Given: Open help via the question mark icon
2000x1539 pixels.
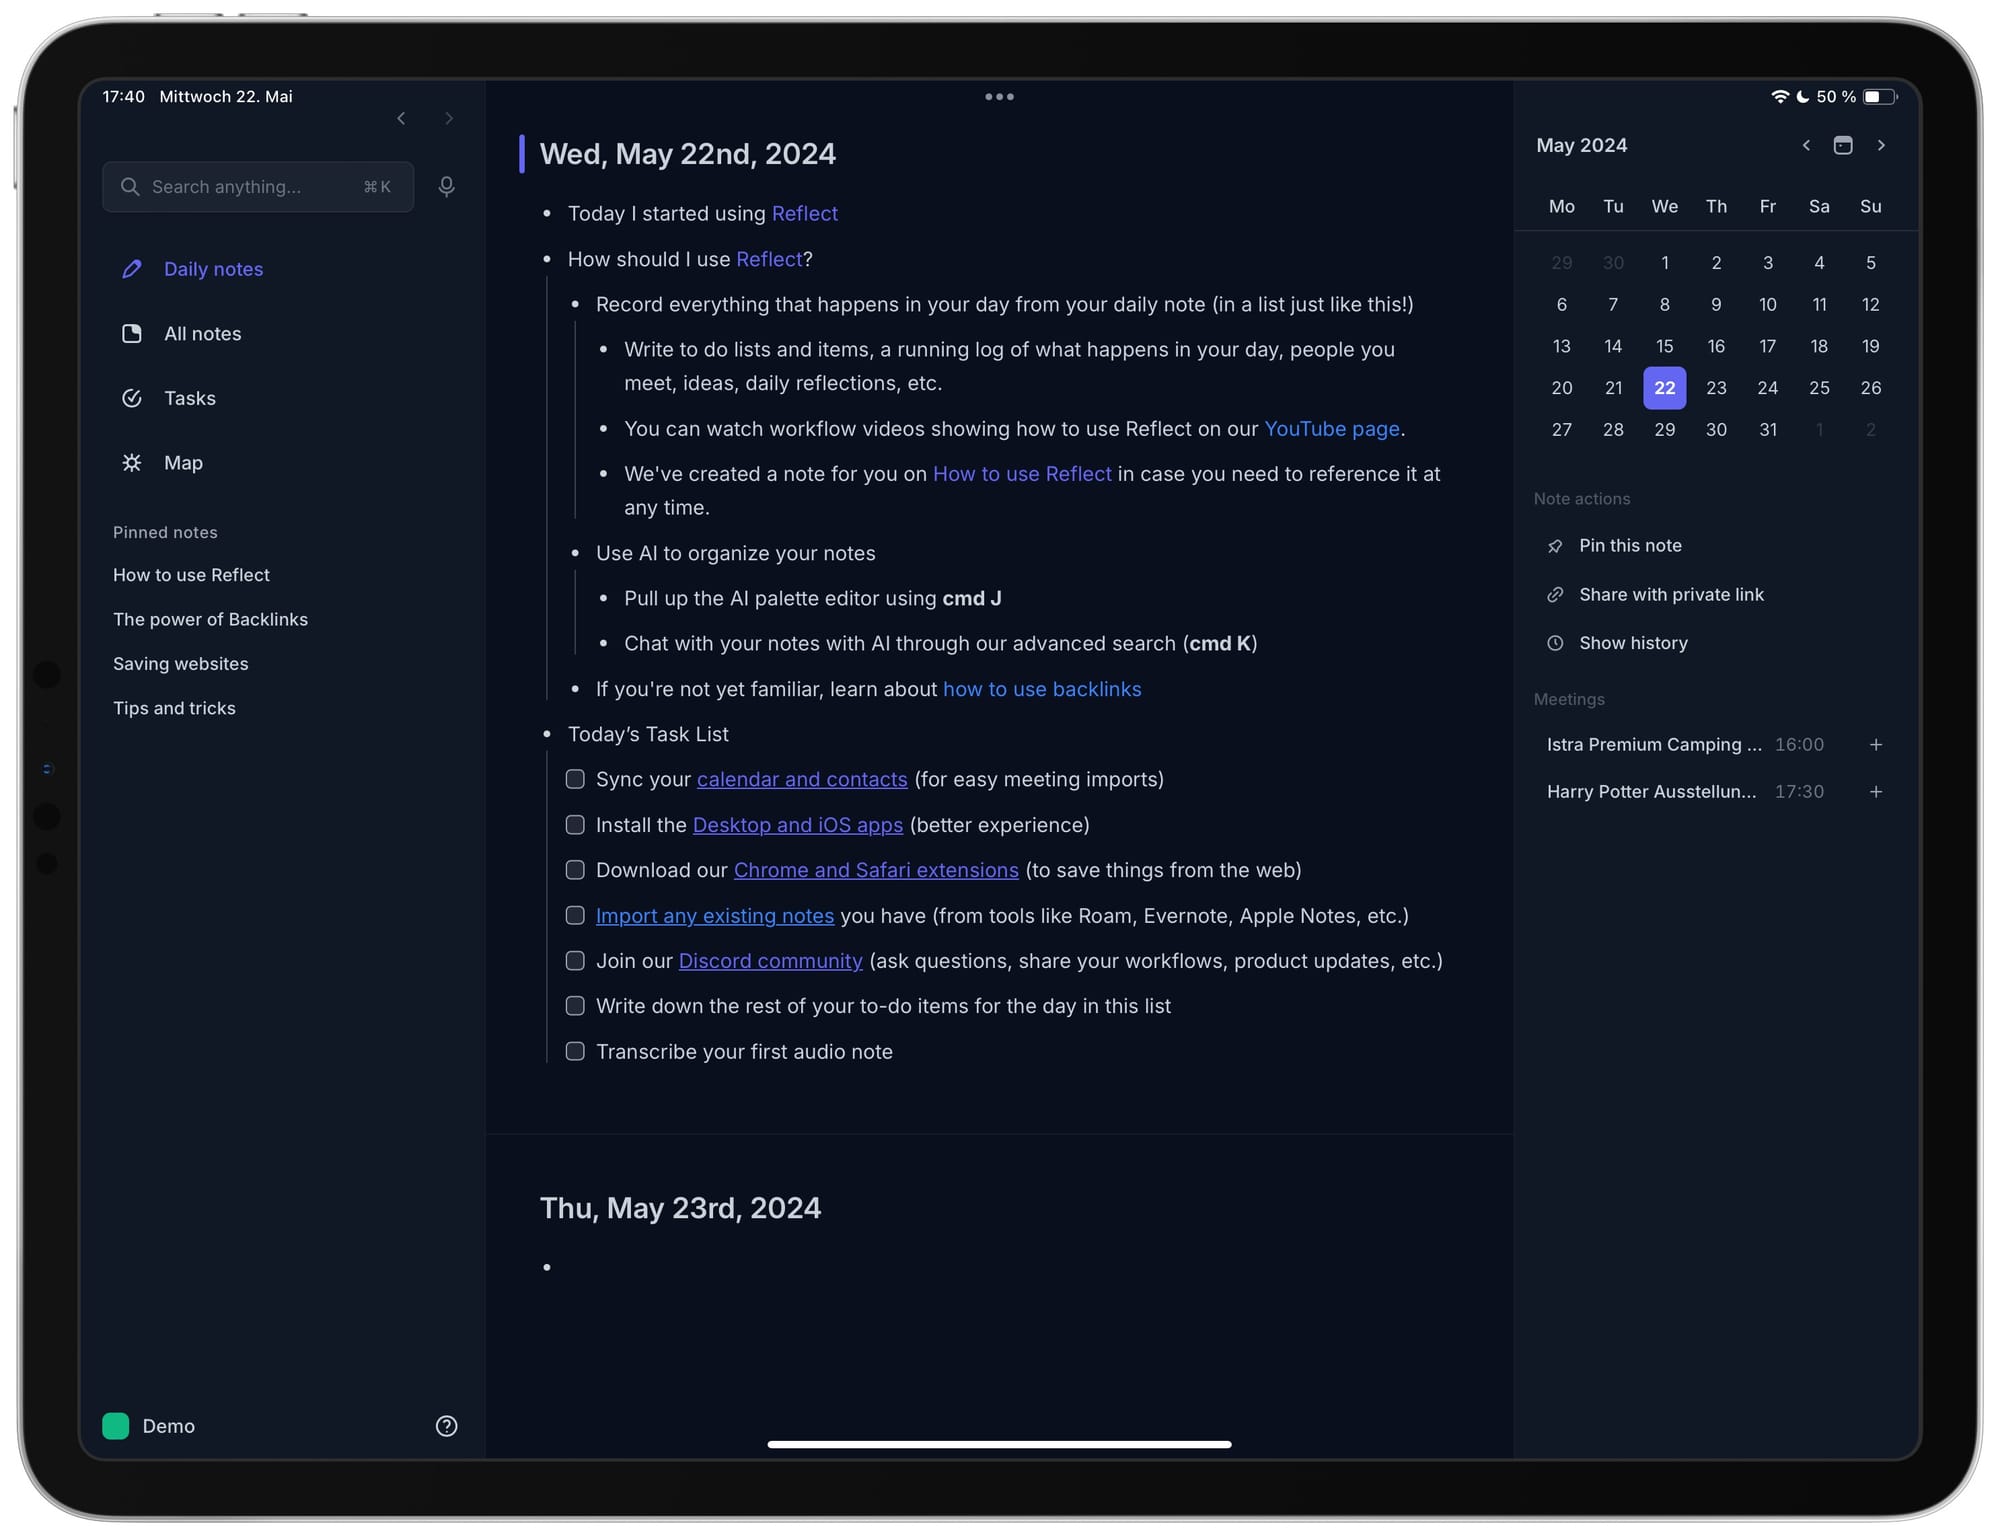Looking at the screenshot, I should point(446,1426).
